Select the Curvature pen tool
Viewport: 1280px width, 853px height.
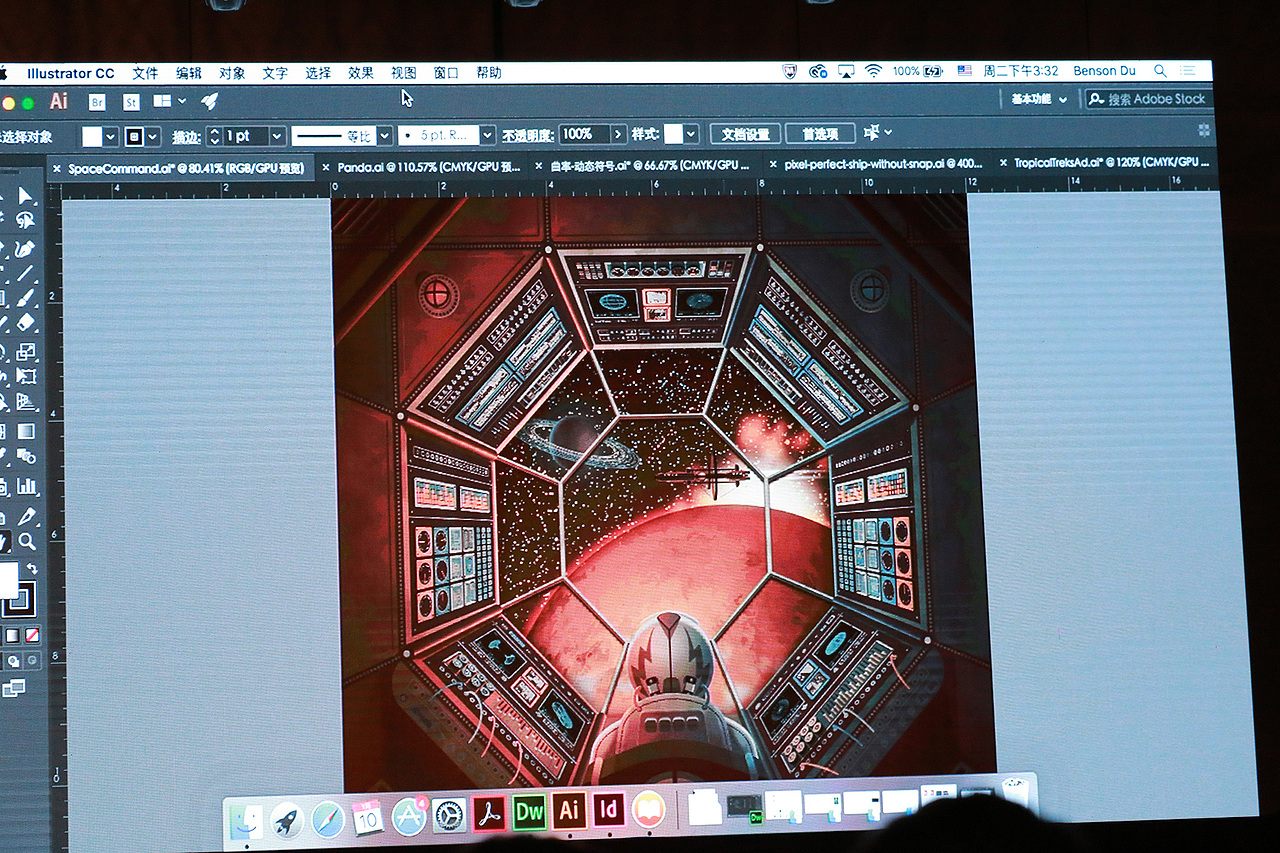point(26,247)
